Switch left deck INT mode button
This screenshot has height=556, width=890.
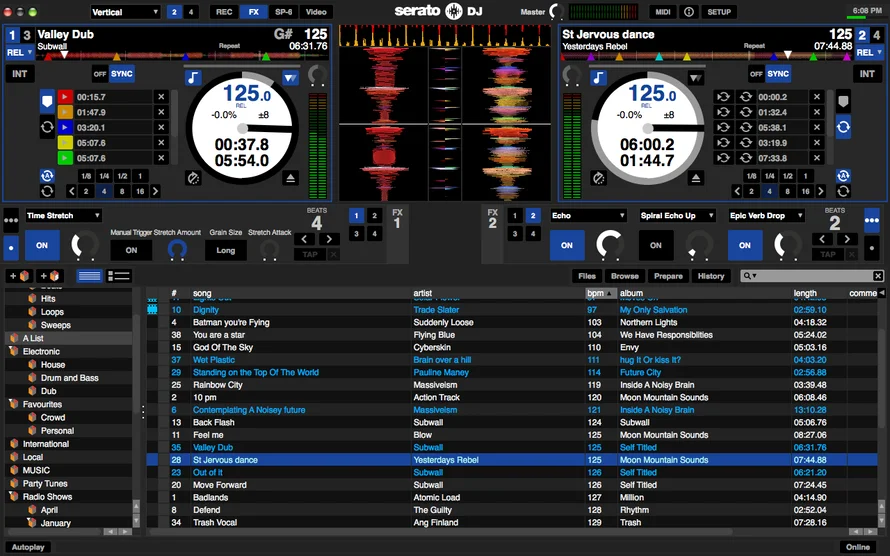pos(20,74)
